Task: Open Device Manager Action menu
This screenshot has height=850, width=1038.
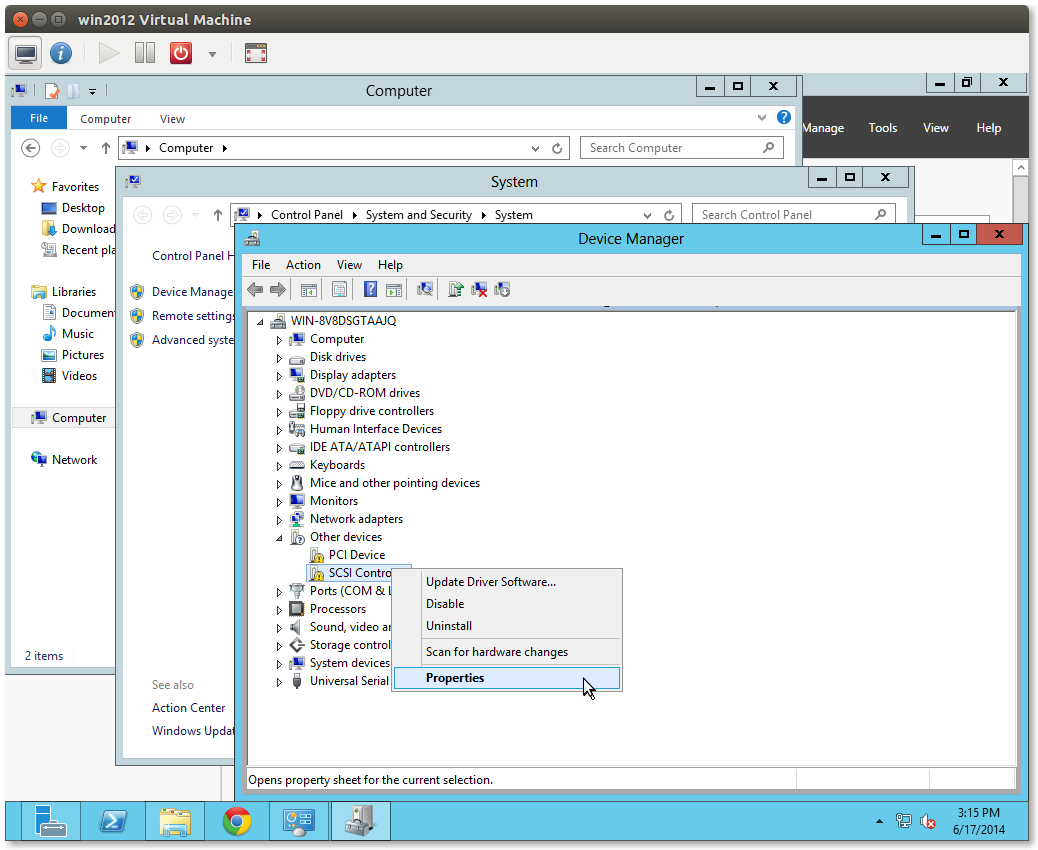Action: click(303, 265)
